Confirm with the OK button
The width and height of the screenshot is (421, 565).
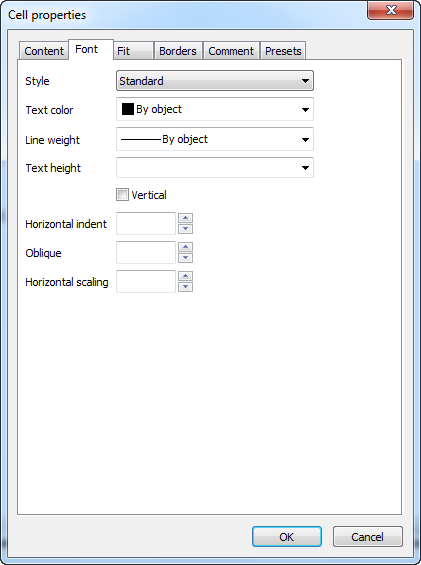coord(287,537)
